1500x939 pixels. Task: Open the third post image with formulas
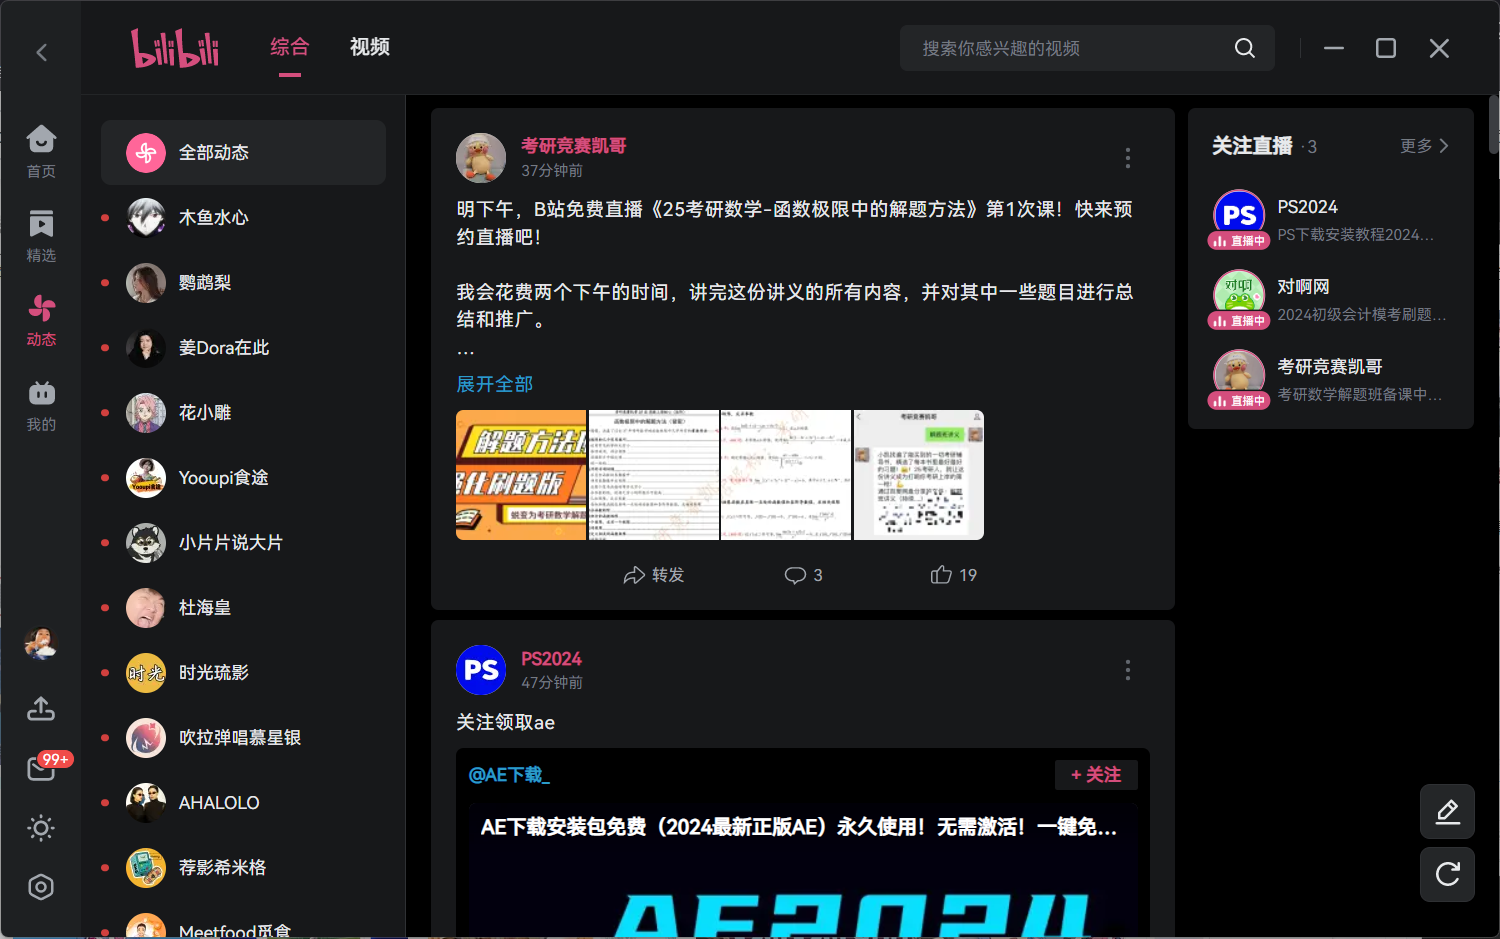click(786, 475)
